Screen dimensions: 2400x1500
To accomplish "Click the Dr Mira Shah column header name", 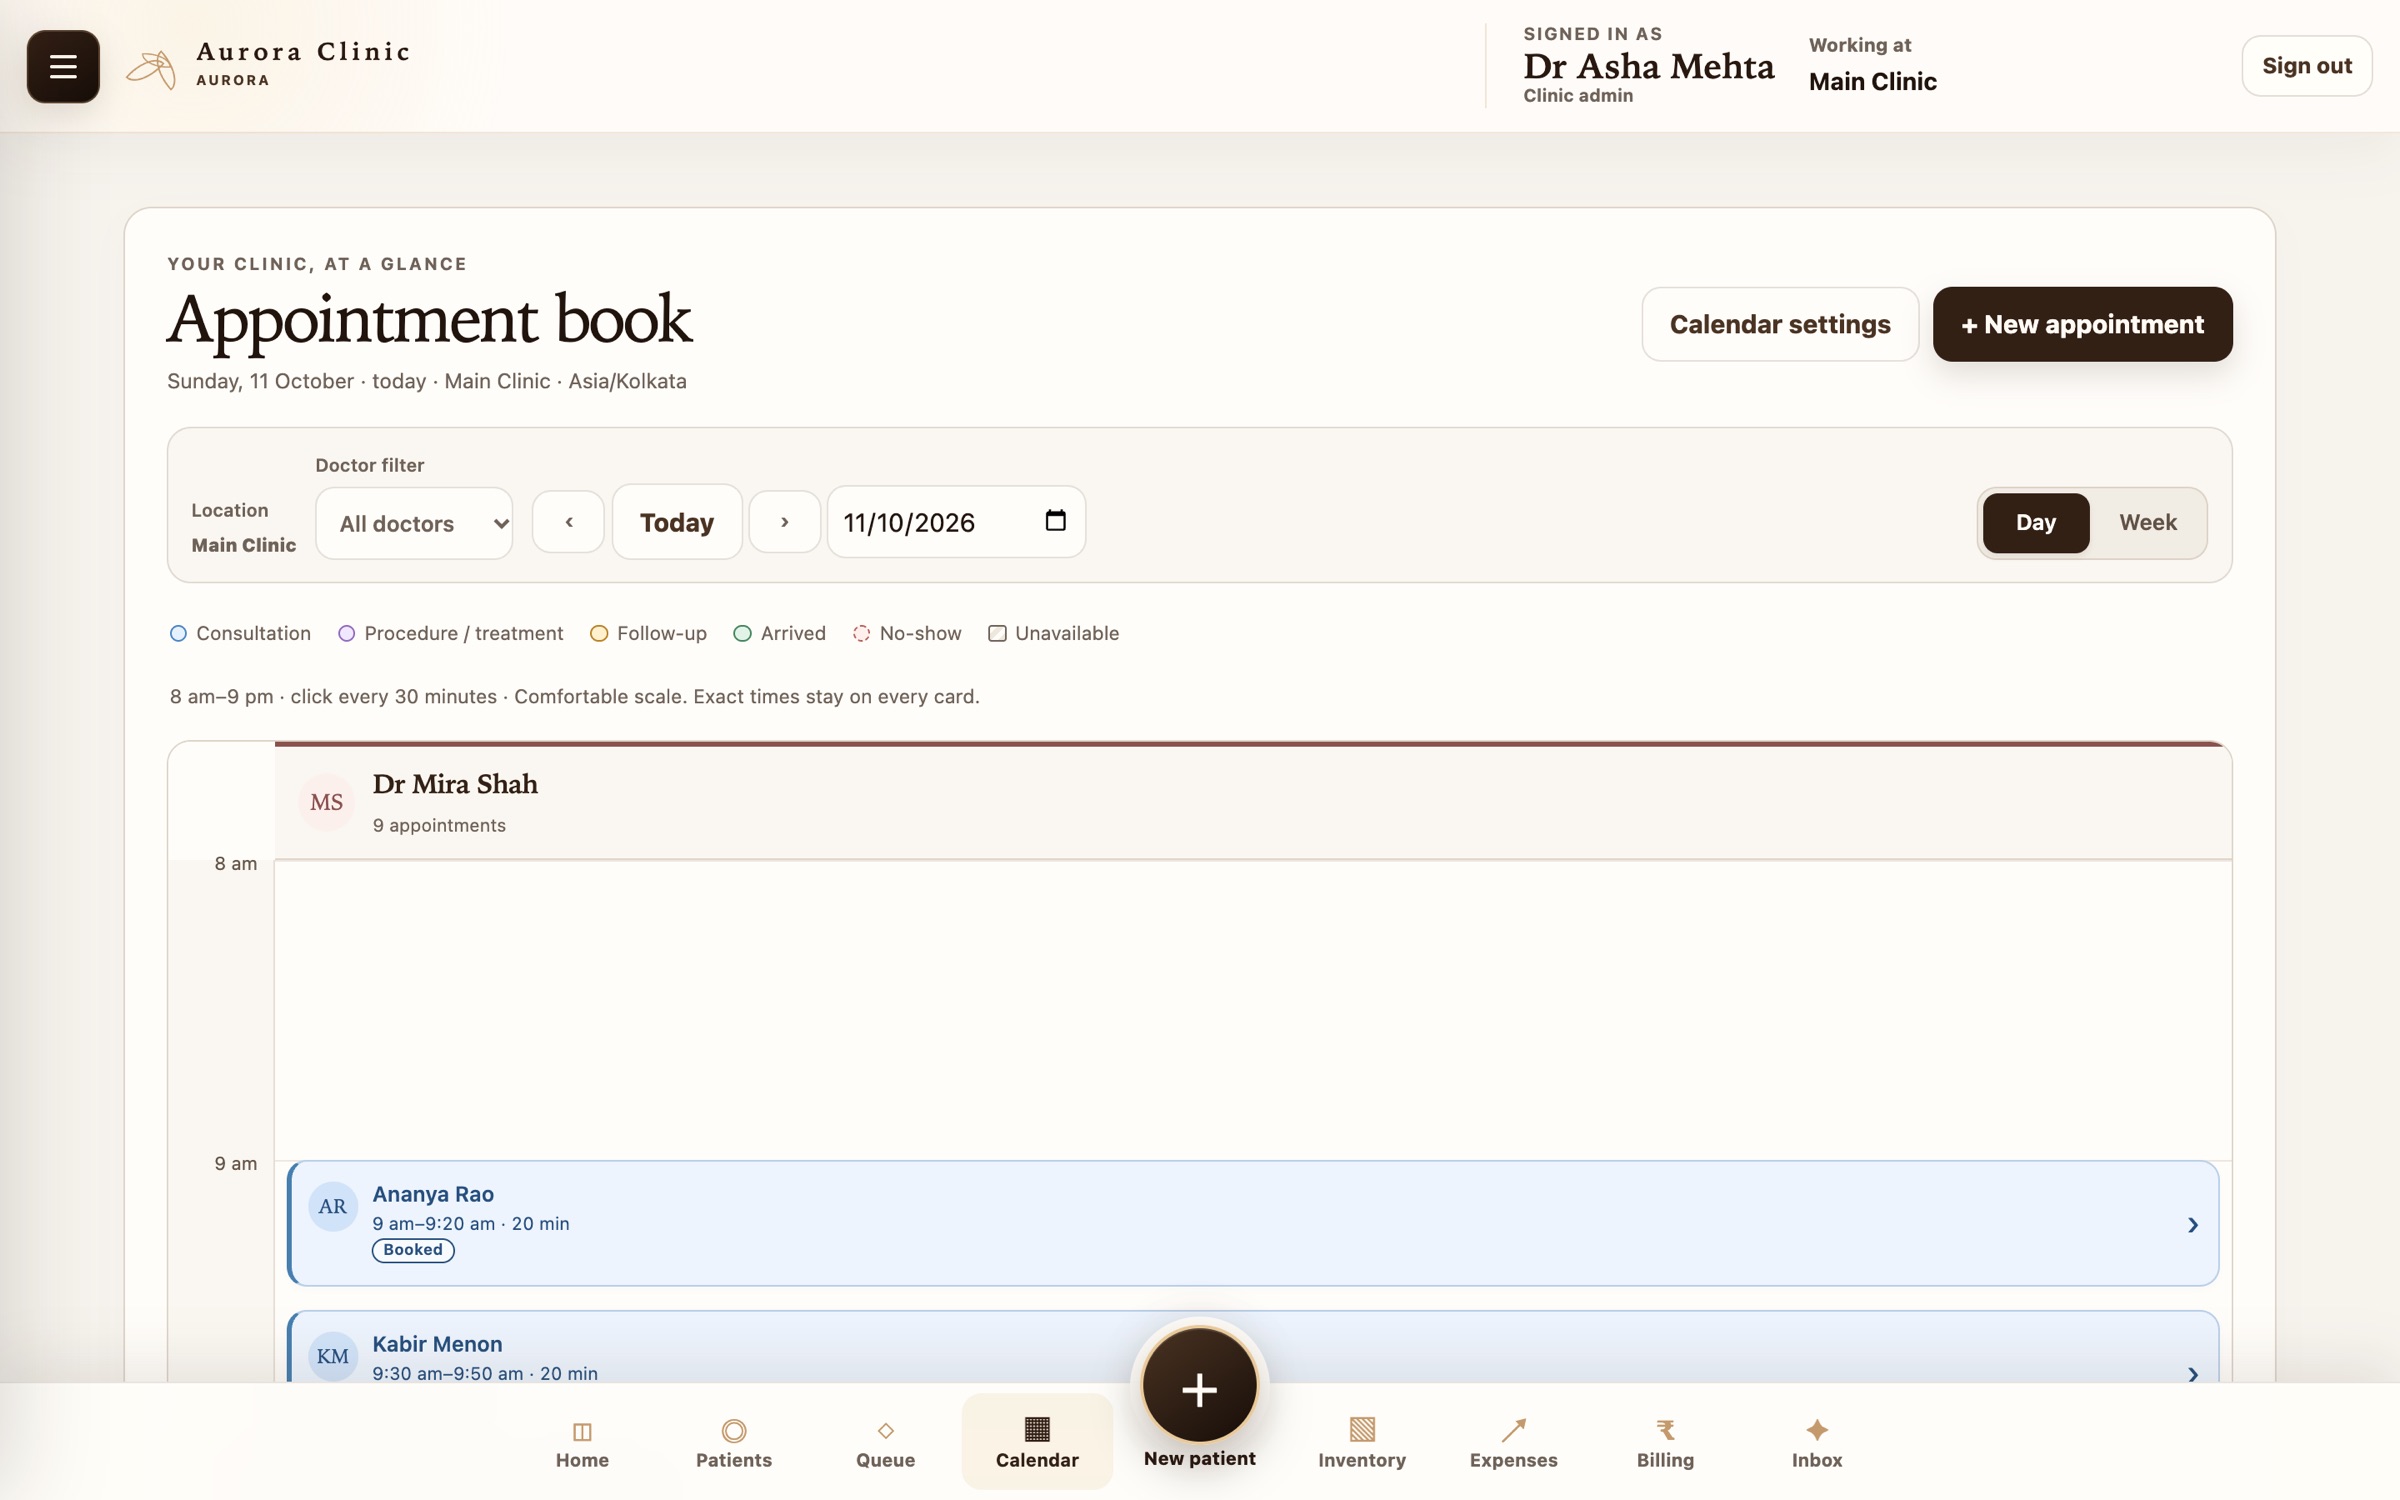I will 455,784.
